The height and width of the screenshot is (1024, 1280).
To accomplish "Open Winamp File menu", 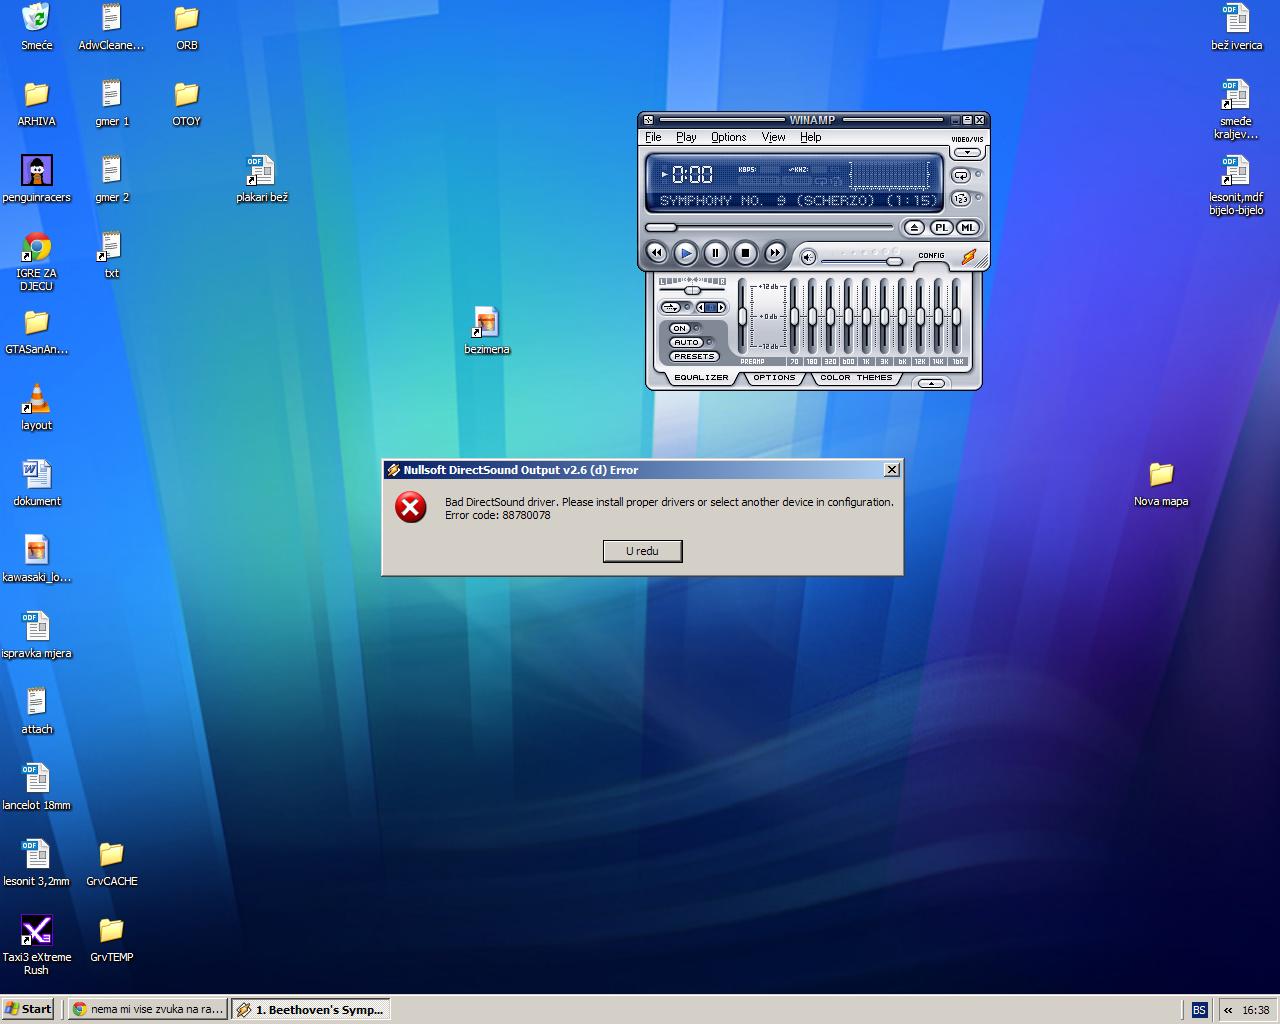I will click(x=653, y=137).
